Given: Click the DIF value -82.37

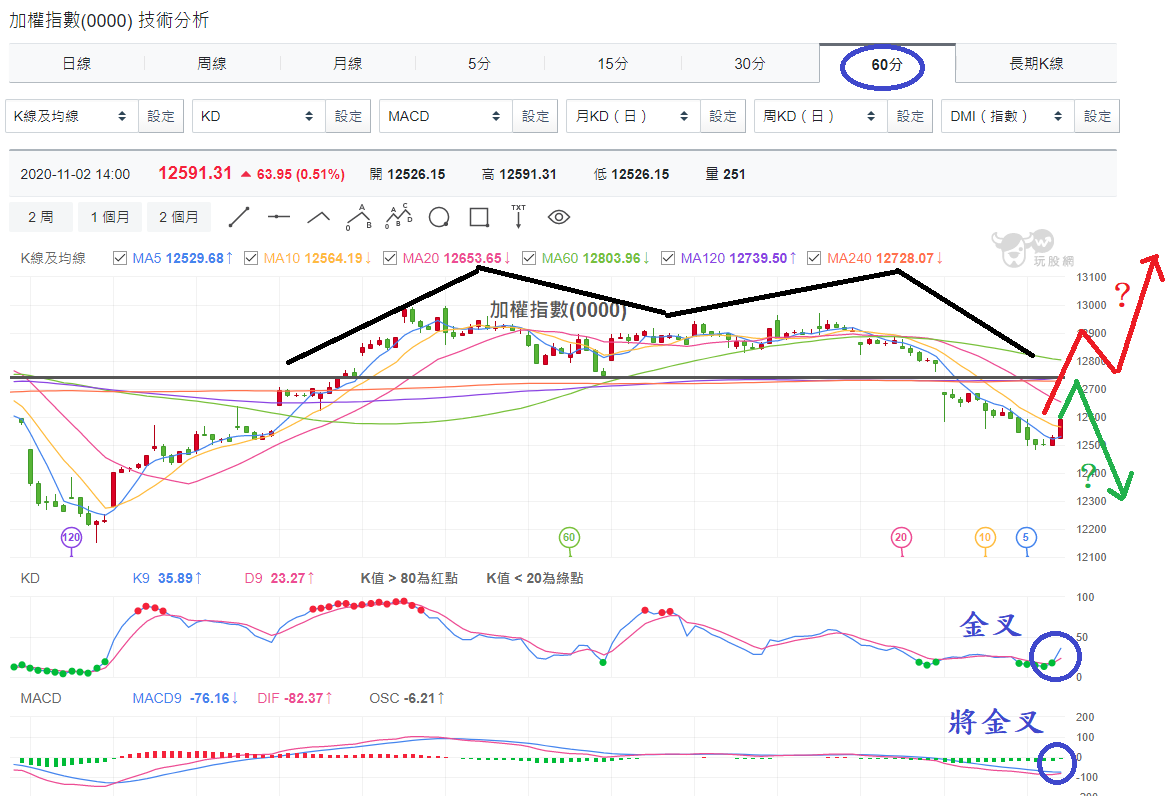Looking at the screenshot, I should (x=303, y=698).
